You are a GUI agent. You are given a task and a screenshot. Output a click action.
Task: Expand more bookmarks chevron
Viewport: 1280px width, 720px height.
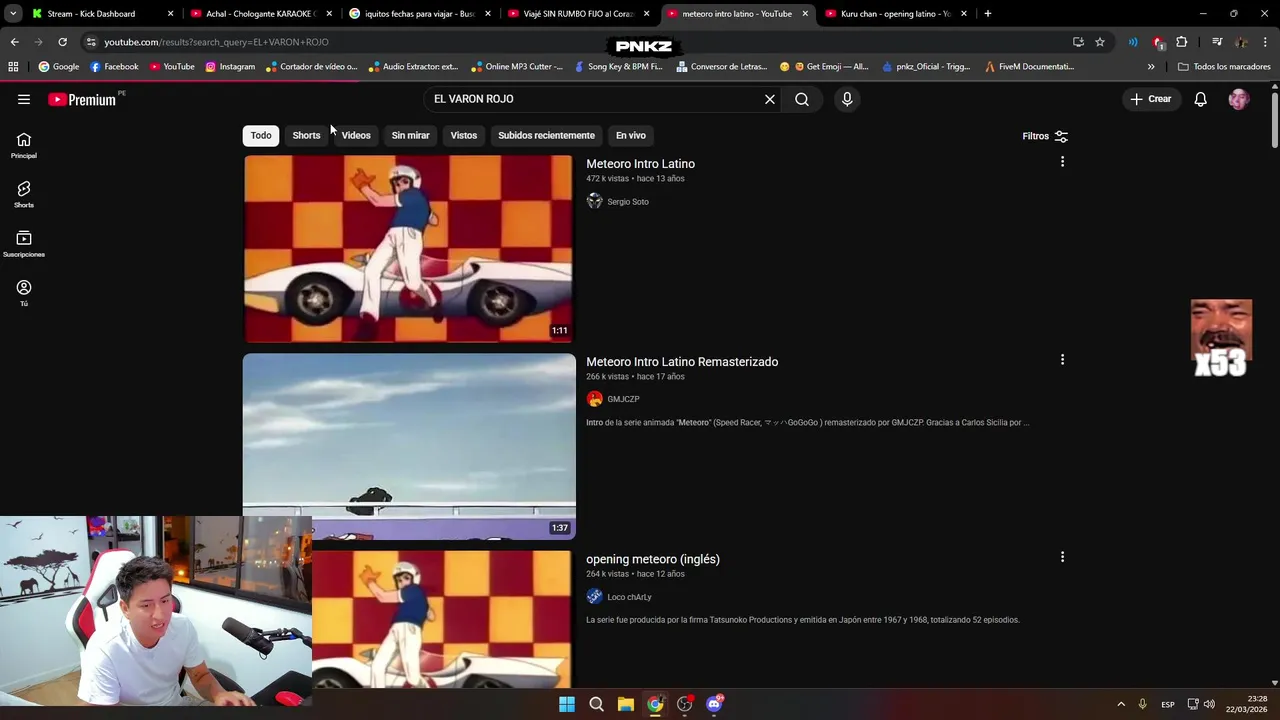(1151, 67)
